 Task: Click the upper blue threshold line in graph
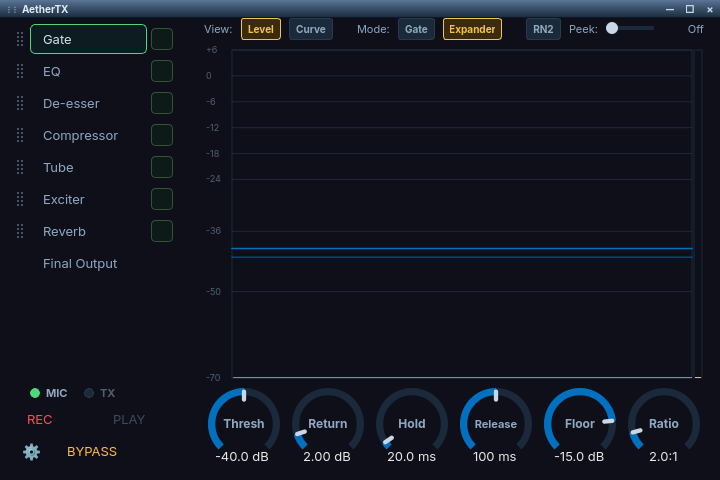pyautogui.click(x=462, y=248)
